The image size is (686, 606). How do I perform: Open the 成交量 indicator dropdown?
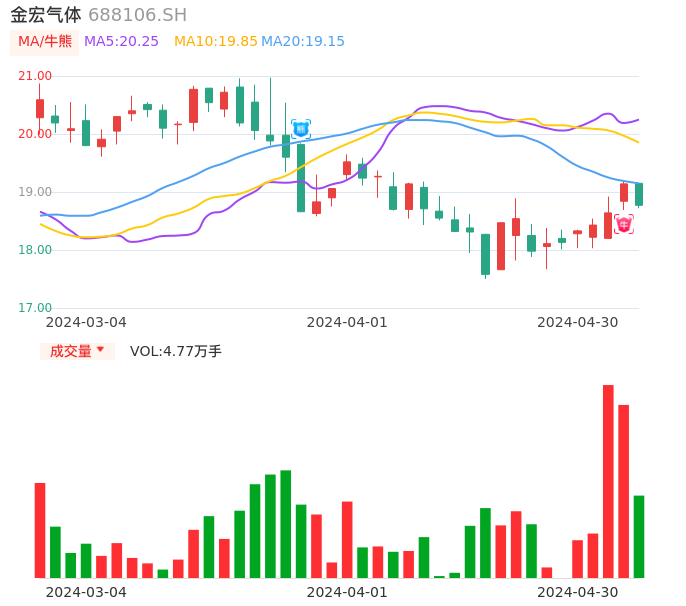77,351
